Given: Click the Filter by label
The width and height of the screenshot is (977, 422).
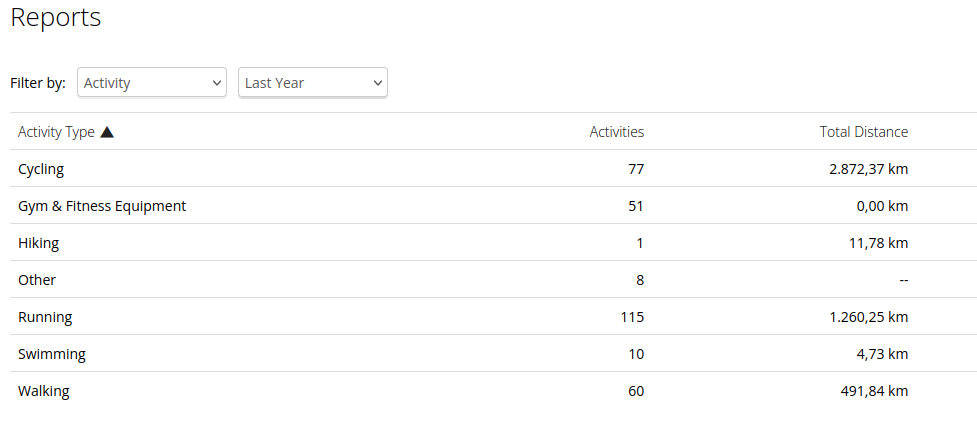Looking at the screenshot, I should point(38,83).
